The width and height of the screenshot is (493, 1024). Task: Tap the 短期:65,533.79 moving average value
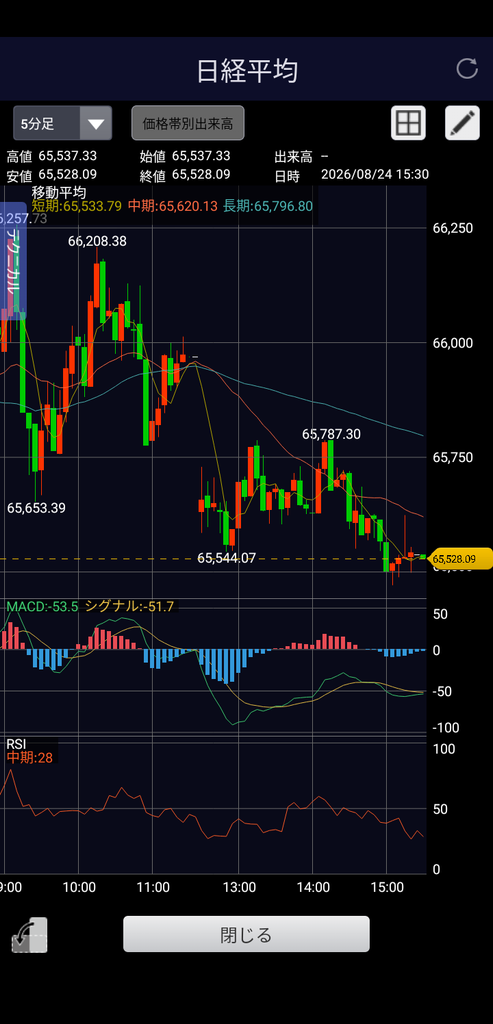(x=76, y=206)
